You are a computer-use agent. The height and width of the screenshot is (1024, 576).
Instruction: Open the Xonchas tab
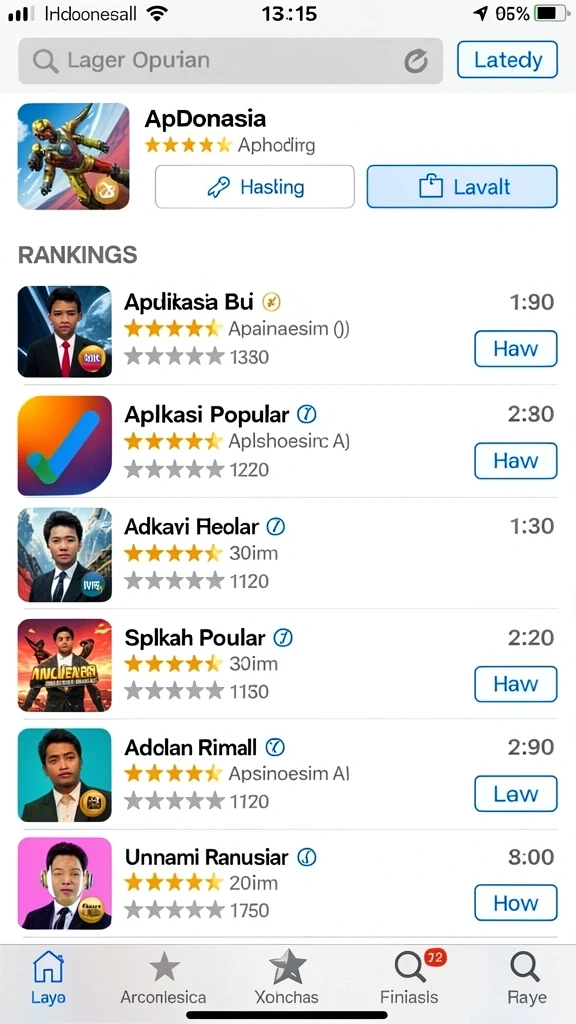[287, 977]
